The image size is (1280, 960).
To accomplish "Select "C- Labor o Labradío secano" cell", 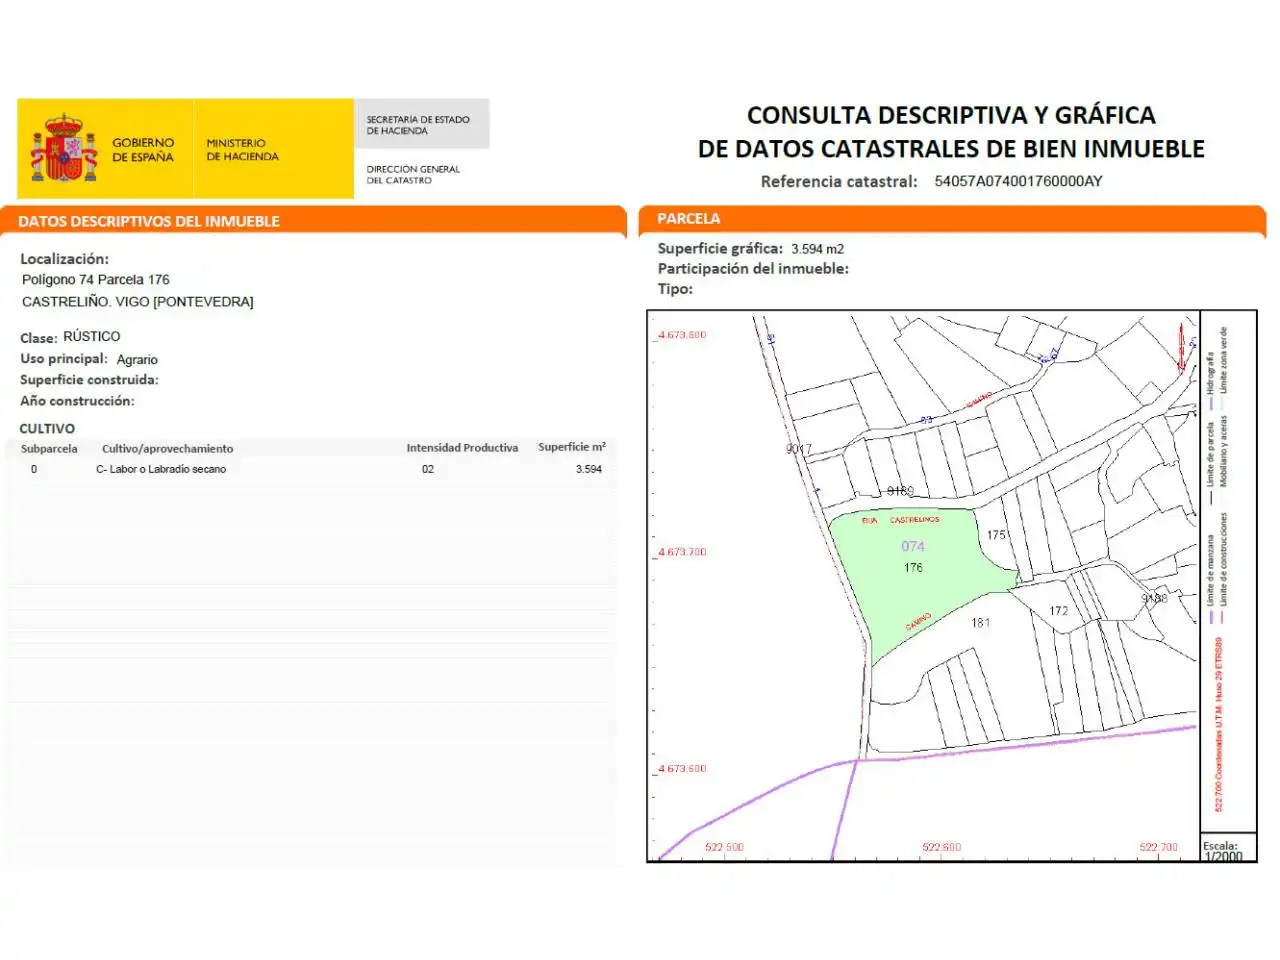I will pyautogui.click(x=161, y=469).
